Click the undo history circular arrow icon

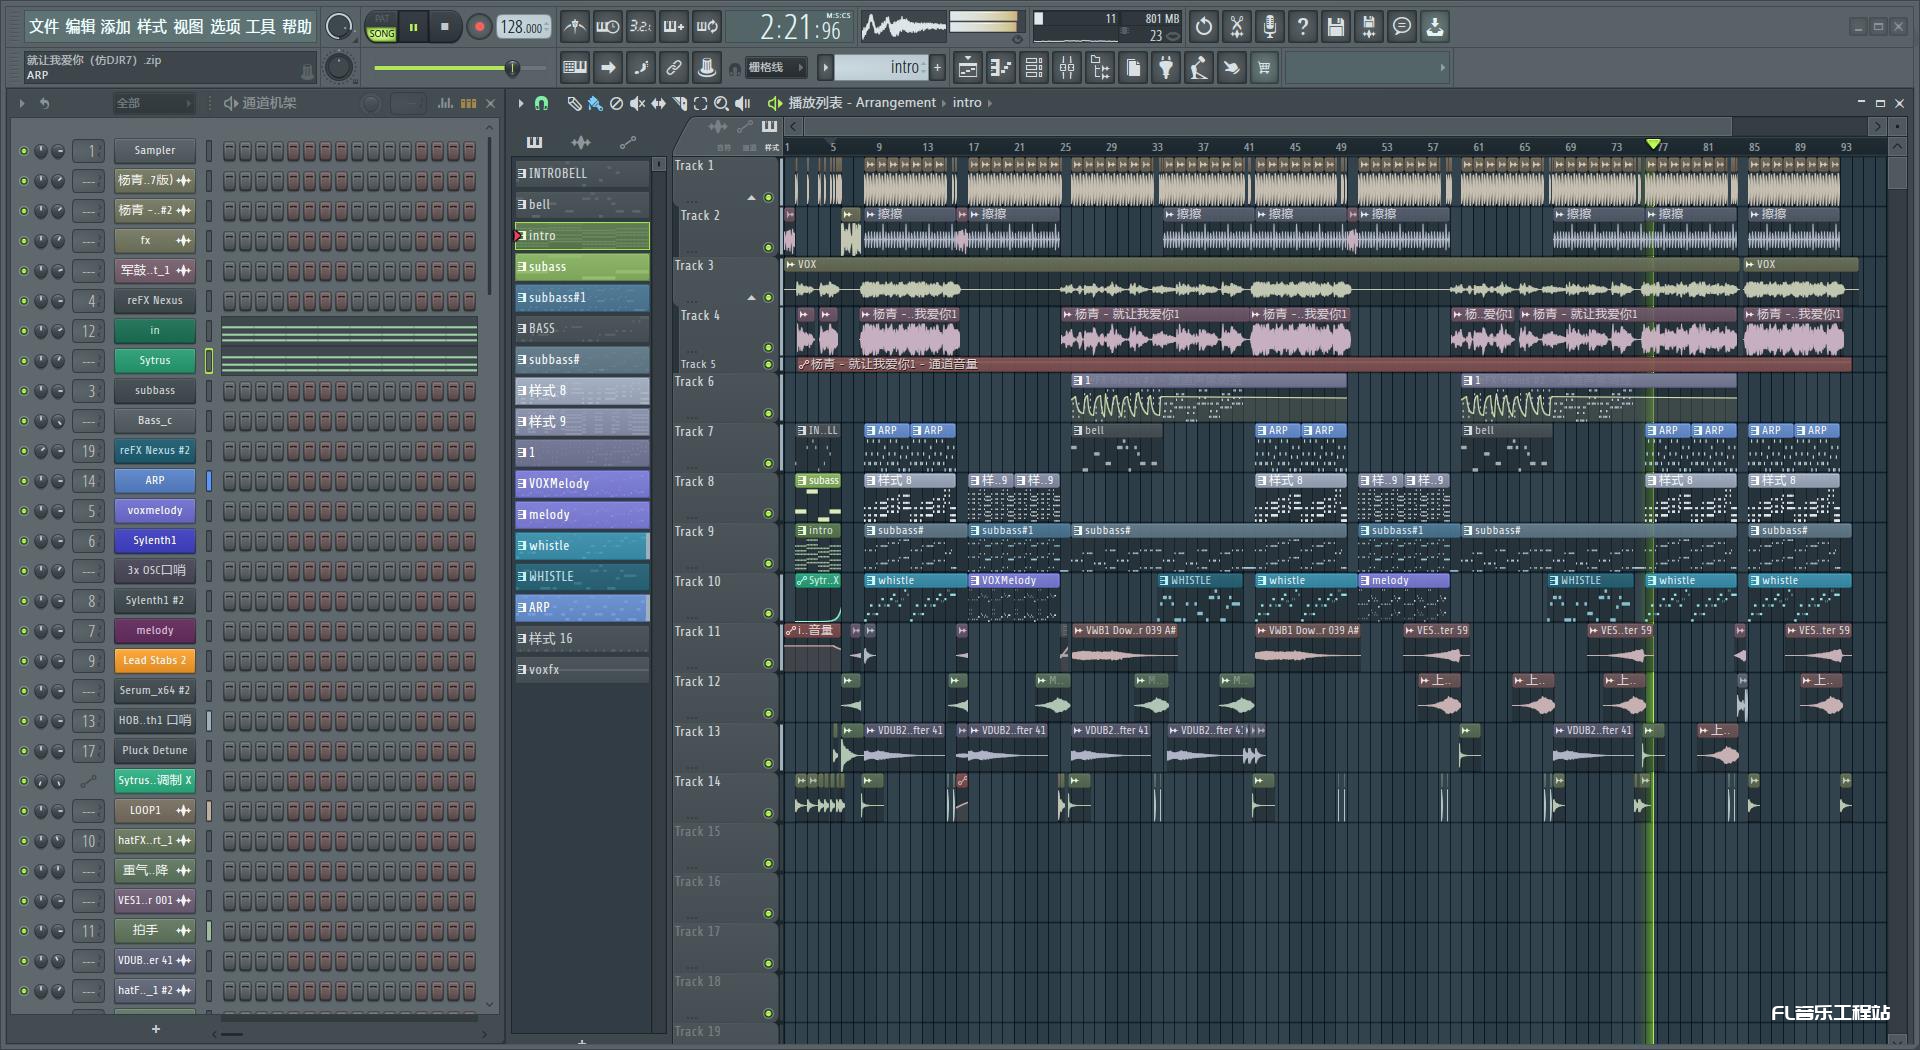[1203, 27]
